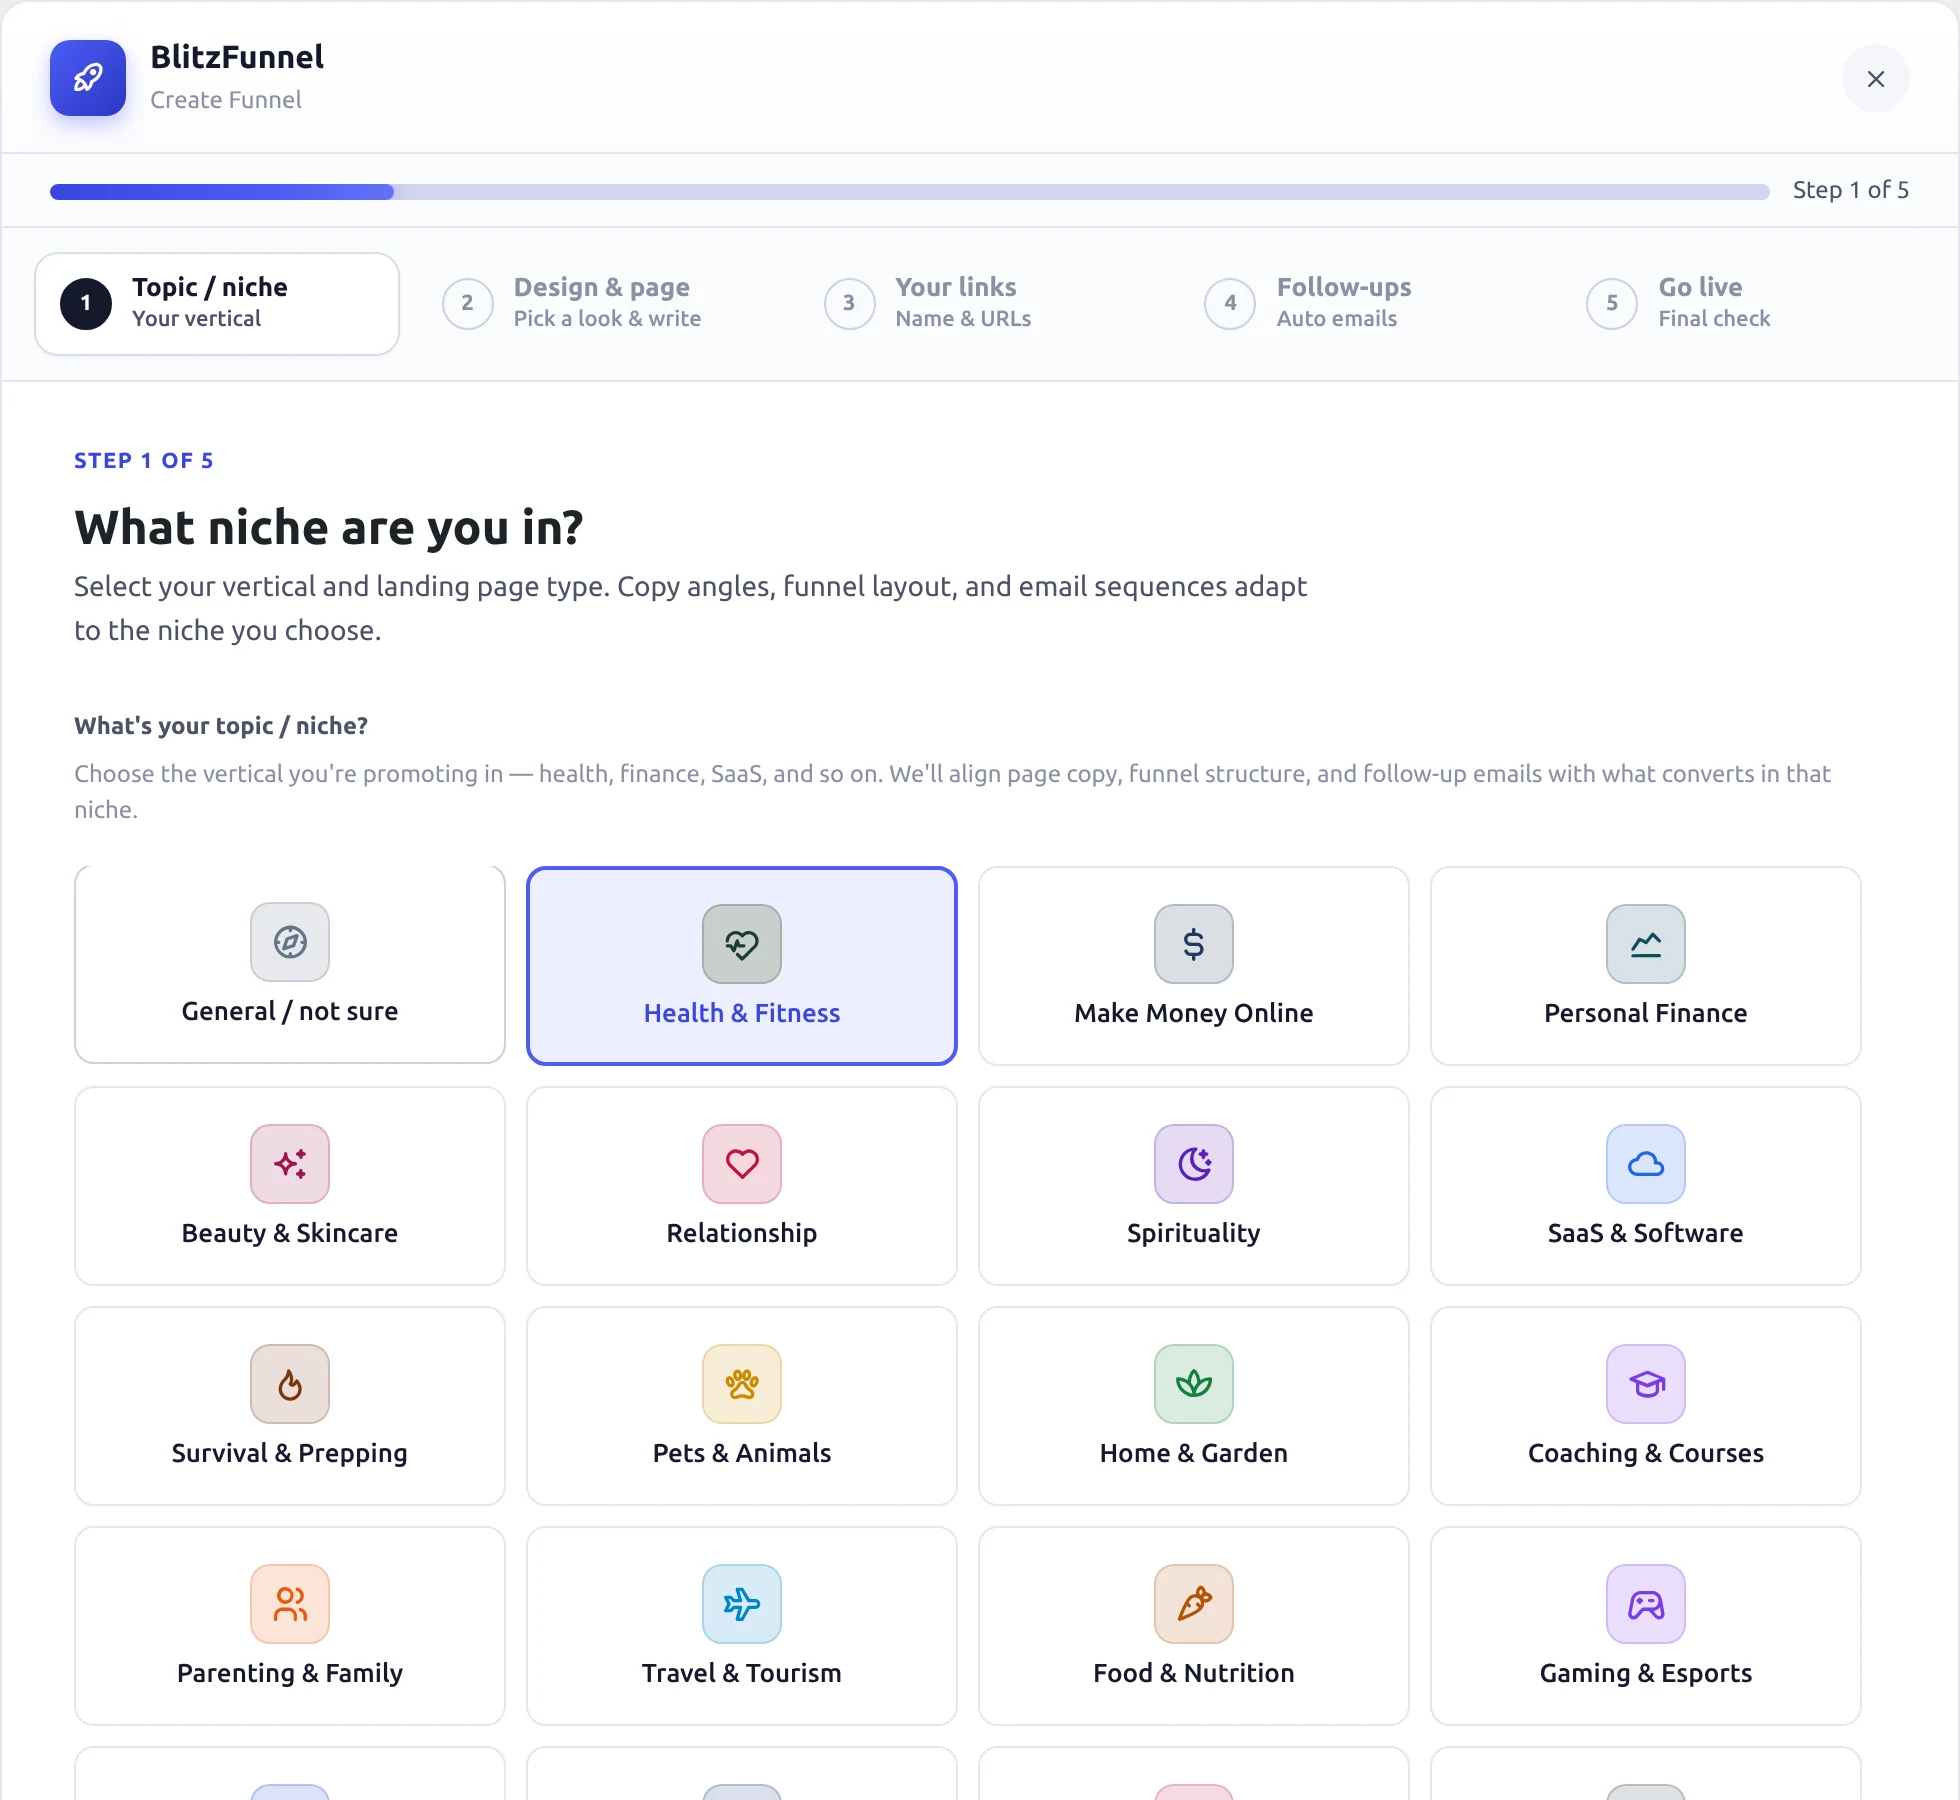Viewport: 1960px width, 1800px height.
Task: Click the people icon for Parenting & Family
Action: [290, 1604]
